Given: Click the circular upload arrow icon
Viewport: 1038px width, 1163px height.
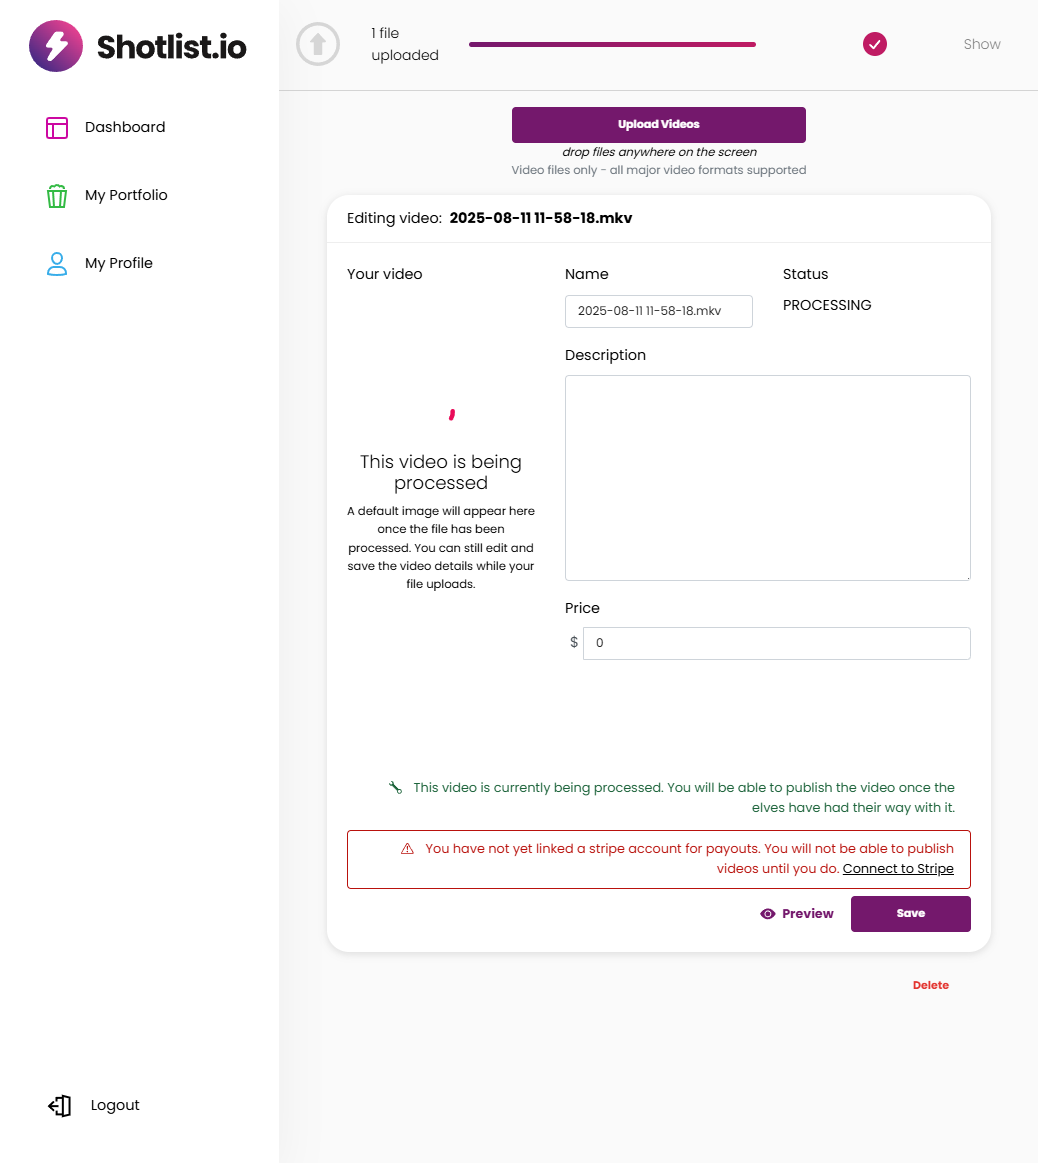Looking at the screenshot, I should tap(318, 44).
